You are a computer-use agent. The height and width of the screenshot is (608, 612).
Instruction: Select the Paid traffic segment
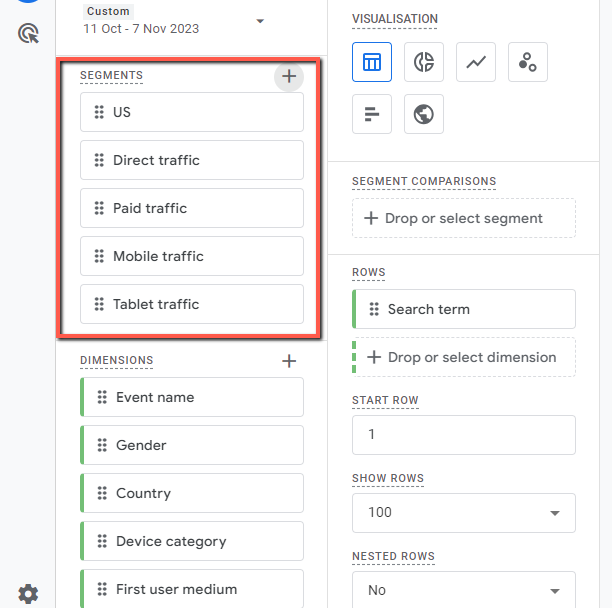(x=192, y=208)
